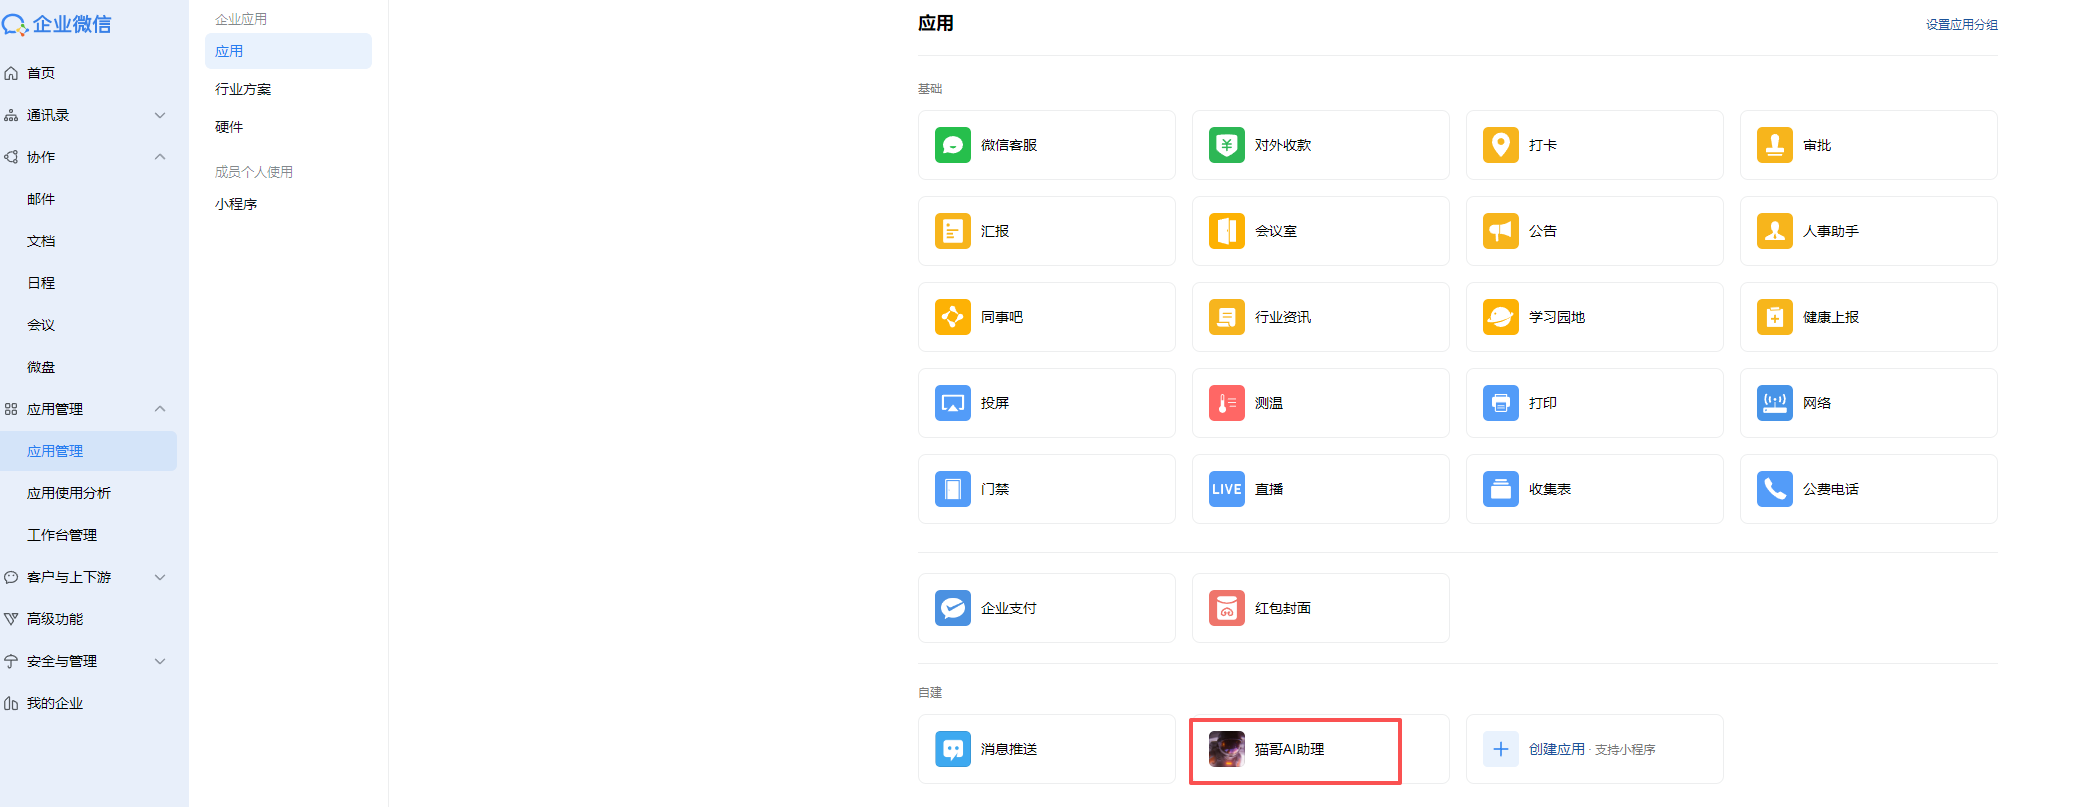Click the 猫哥AI助理 app thumbnail
Viewport: 2086px width, 807px height.
(x=1226, y=749)
